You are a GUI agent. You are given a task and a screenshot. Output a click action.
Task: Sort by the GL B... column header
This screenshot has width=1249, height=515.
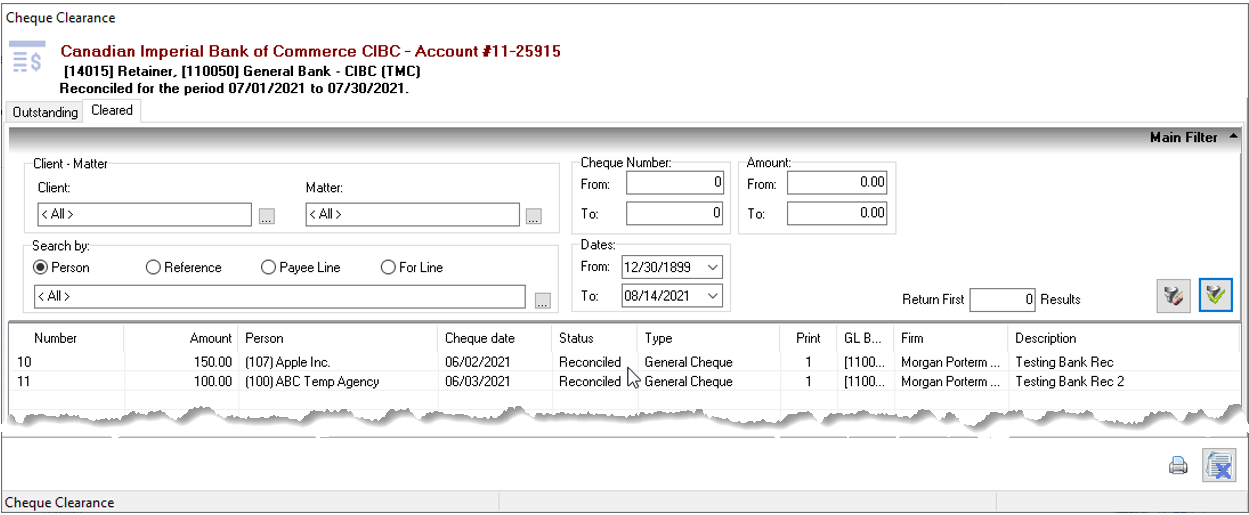tap(866, 338)
